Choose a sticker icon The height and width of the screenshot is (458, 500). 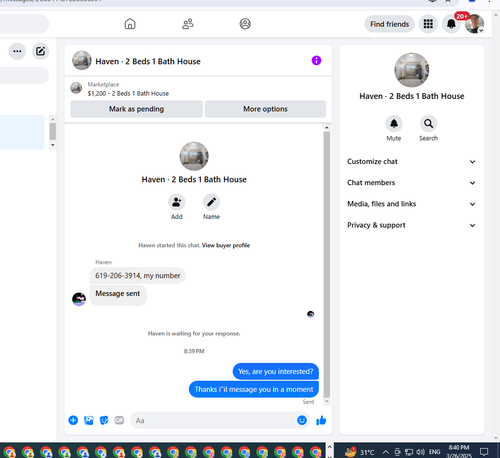104,420
